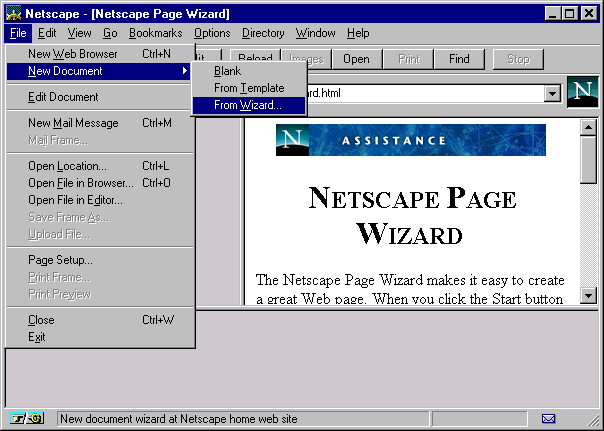Screen dimensions: 604x431
Task: Select Open Location... menu entry
Action: click(100, 166)
